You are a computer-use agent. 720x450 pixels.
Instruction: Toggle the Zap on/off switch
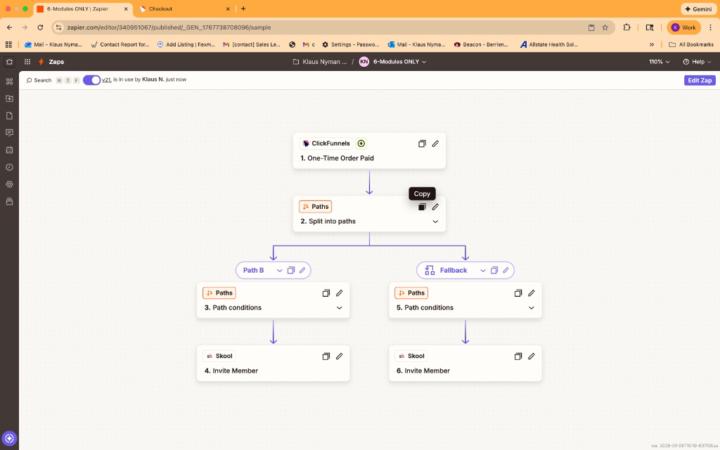click(91, 80)
